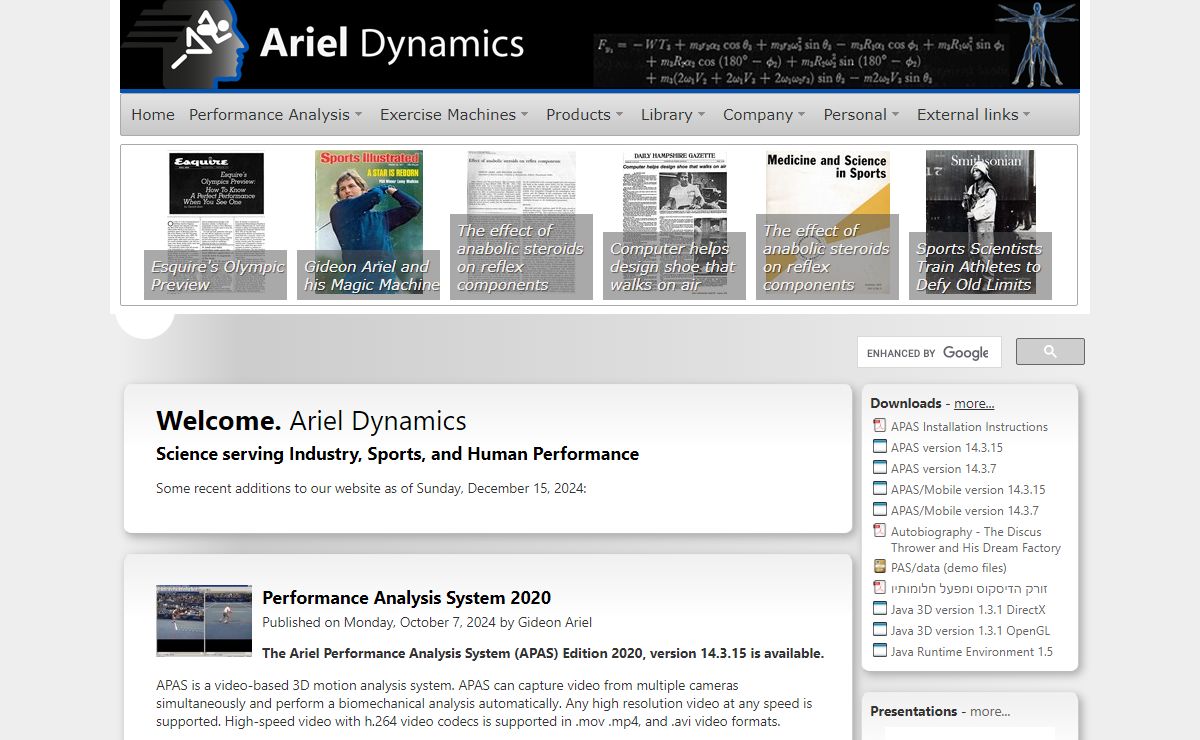Image resolution: width=1200 pixels, height=740 pixels.
Task: Open Performance Analysis System 2020 article title
Action: (406, 598)
